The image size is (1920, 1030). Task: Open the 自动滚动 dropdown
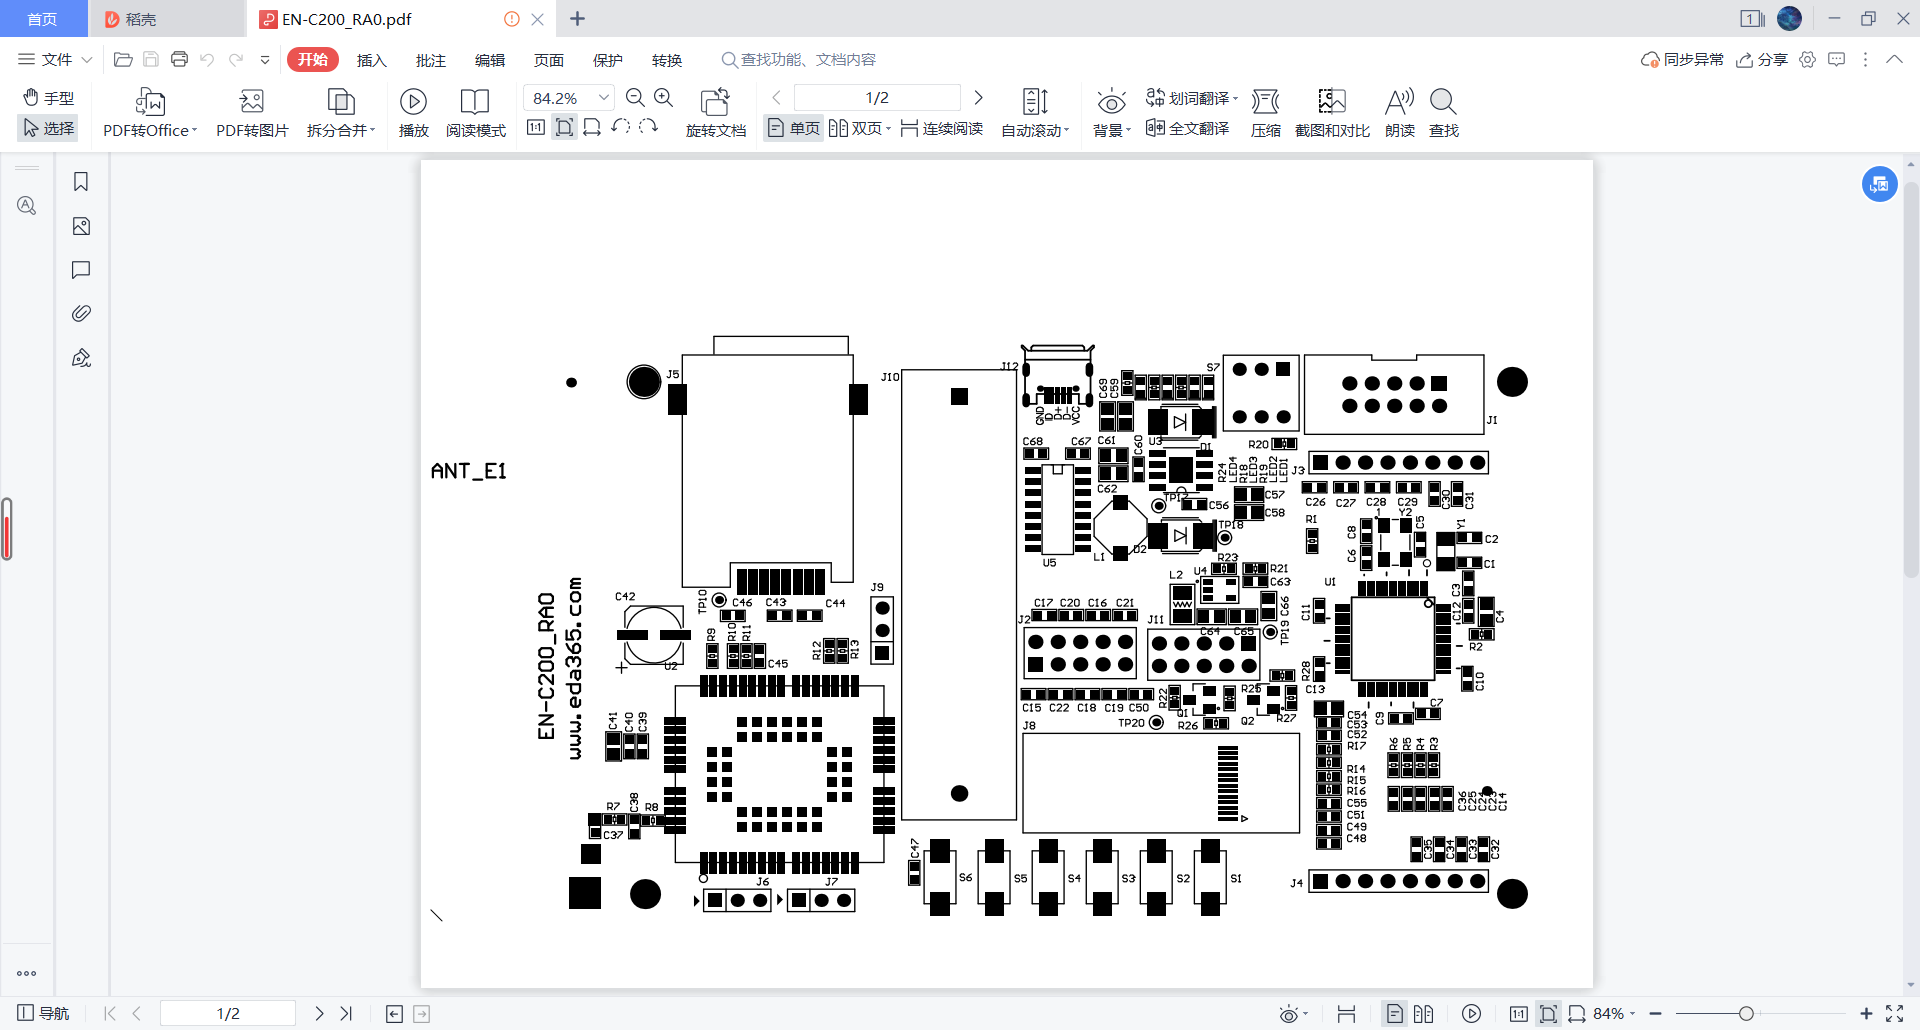1035,130
